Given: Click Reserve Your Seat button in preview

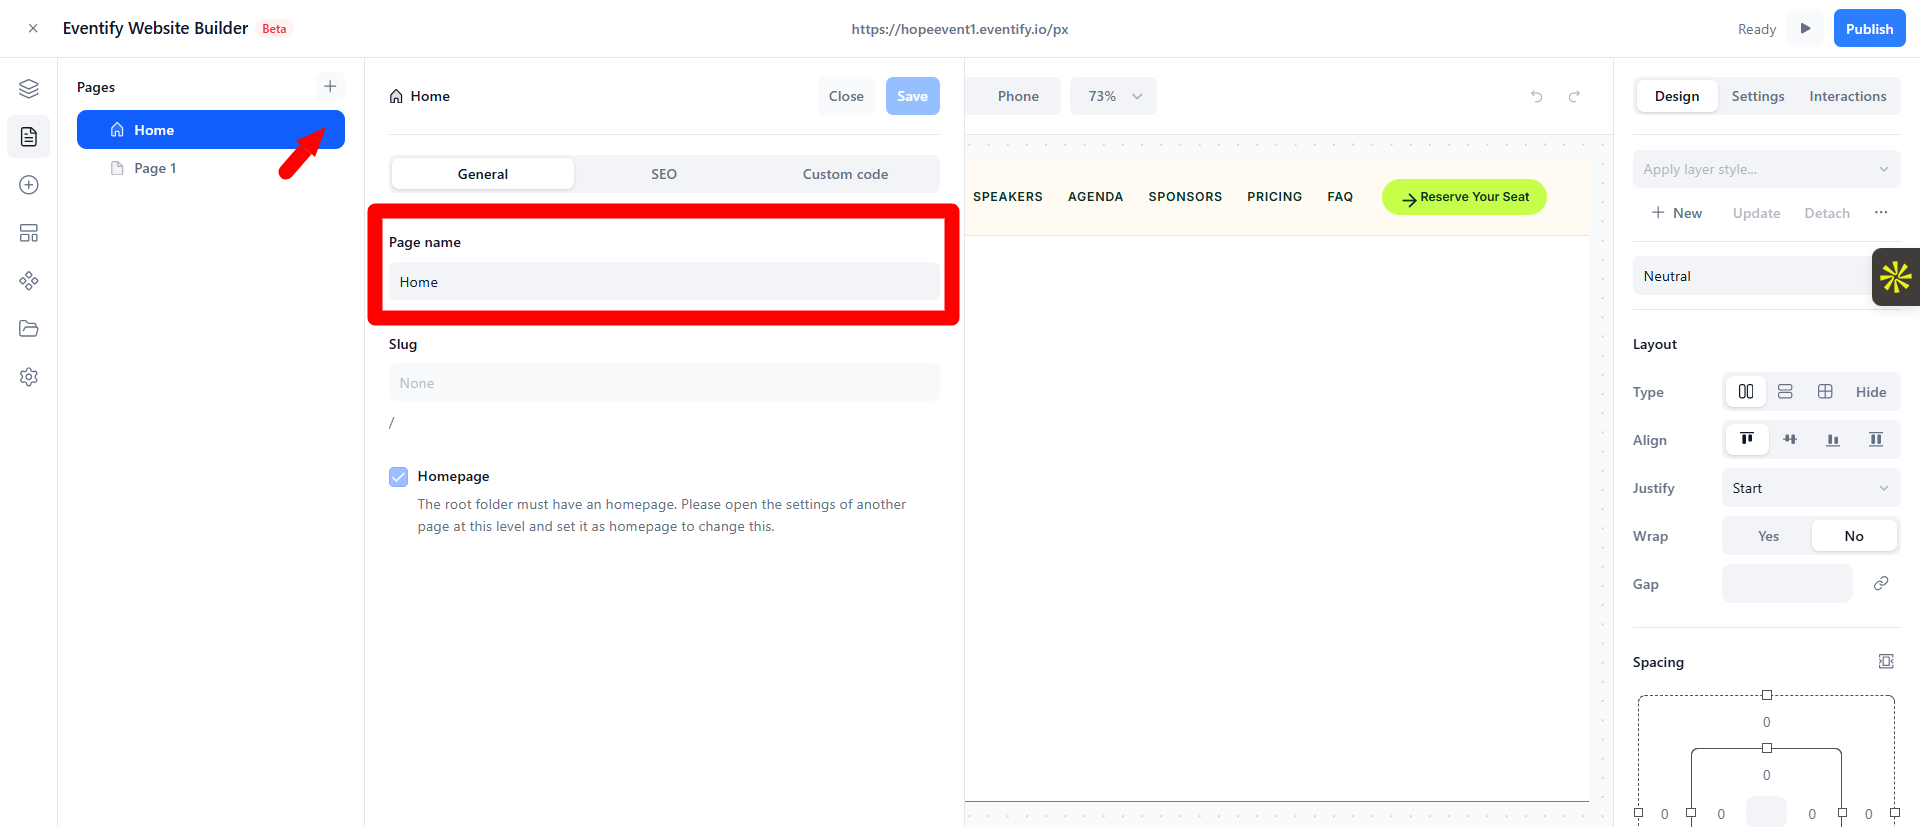Looking at the screenshot, I should click(1464, 197).
